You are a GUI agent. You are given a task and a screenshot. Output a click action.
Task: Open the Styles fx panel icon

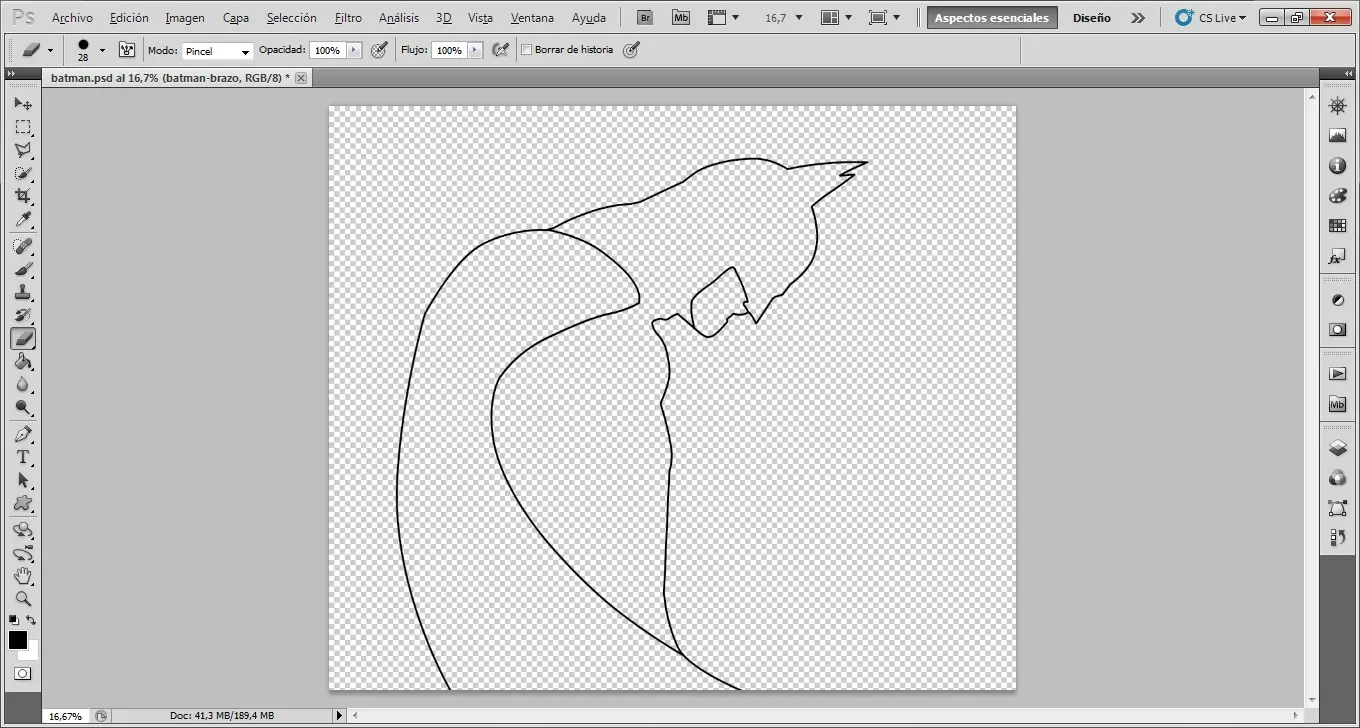coord(1337,257)
